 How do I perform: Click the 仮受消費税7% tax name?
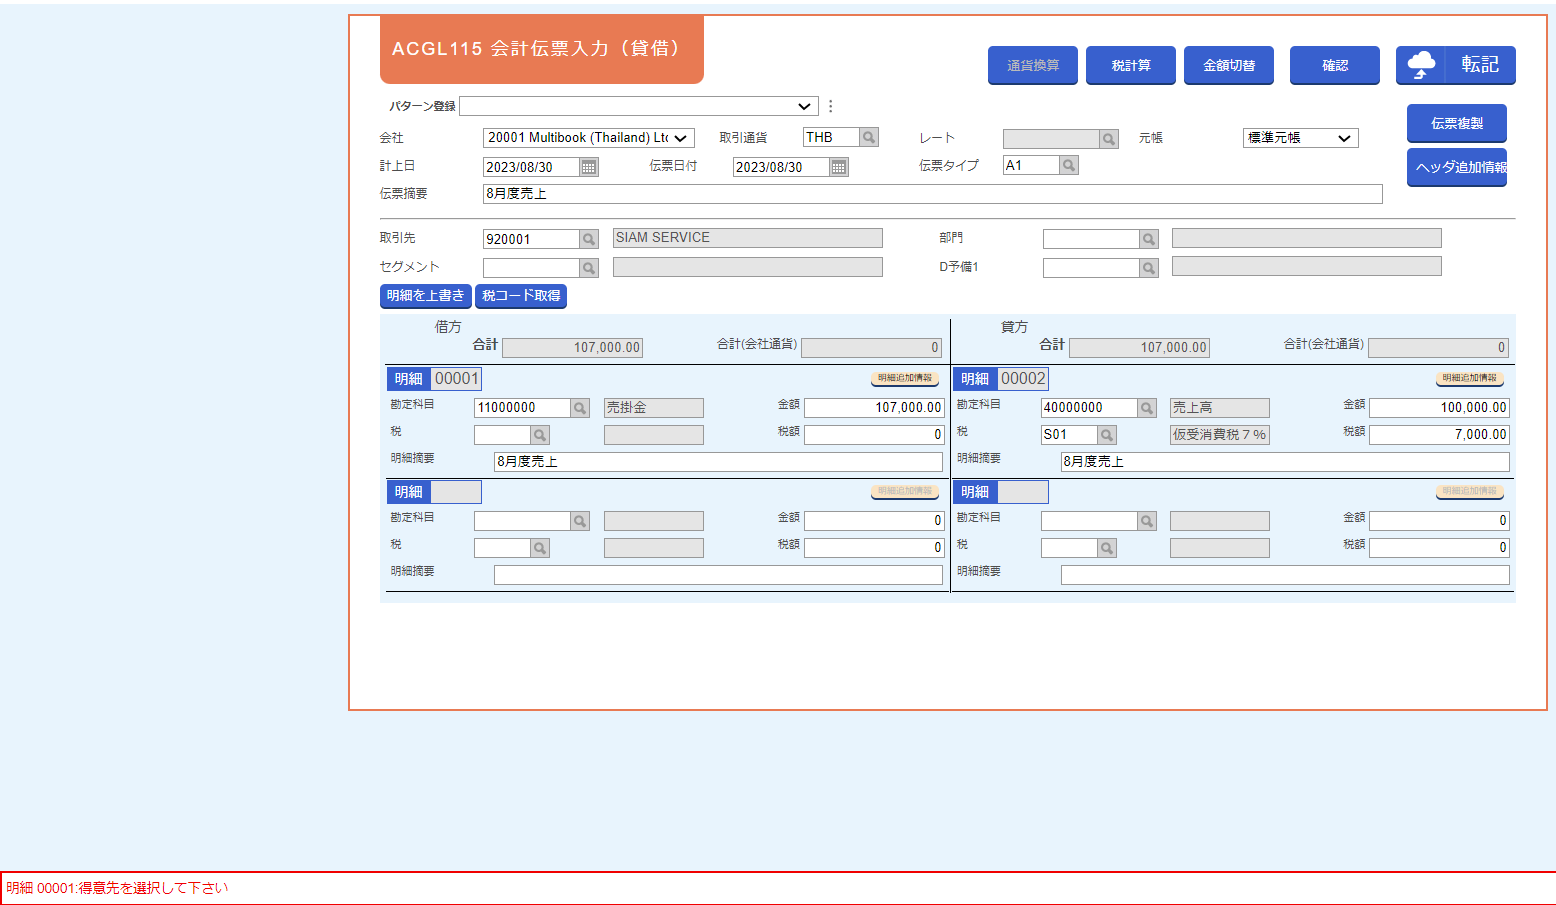tap(1219, 435)
